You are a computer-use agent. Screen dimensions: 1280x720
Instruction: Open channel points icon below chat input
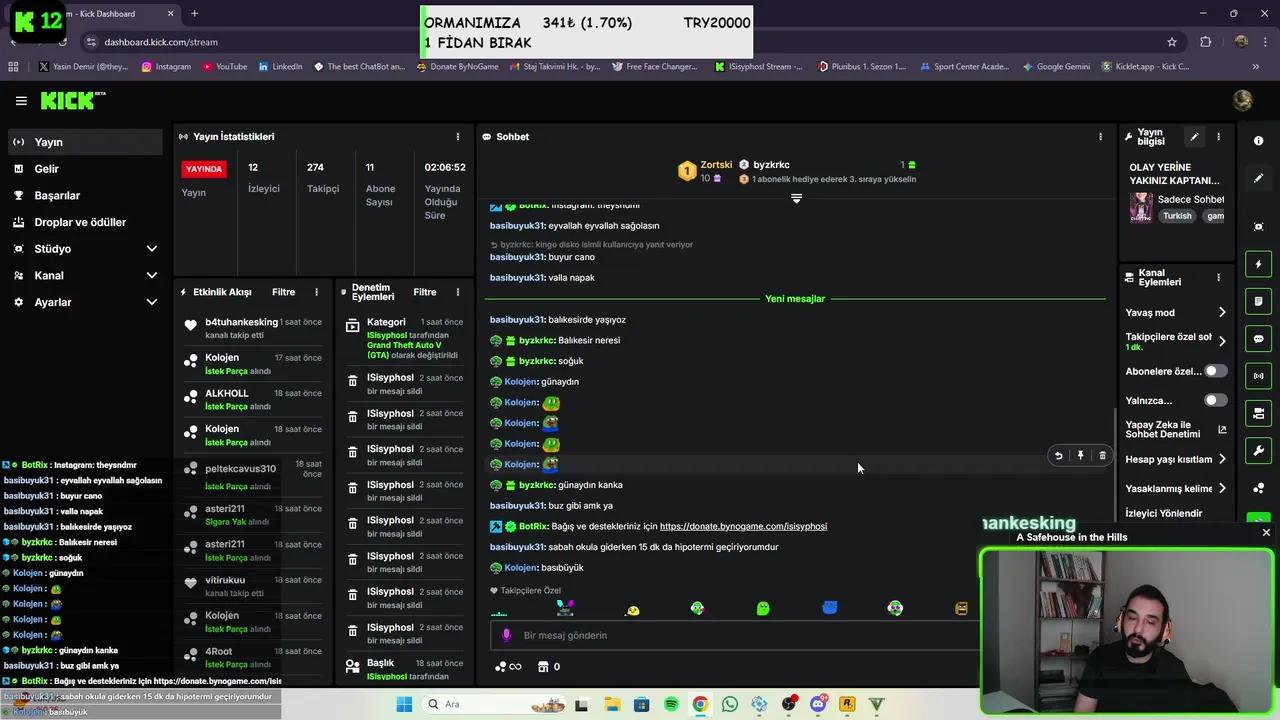click(507, 667)
